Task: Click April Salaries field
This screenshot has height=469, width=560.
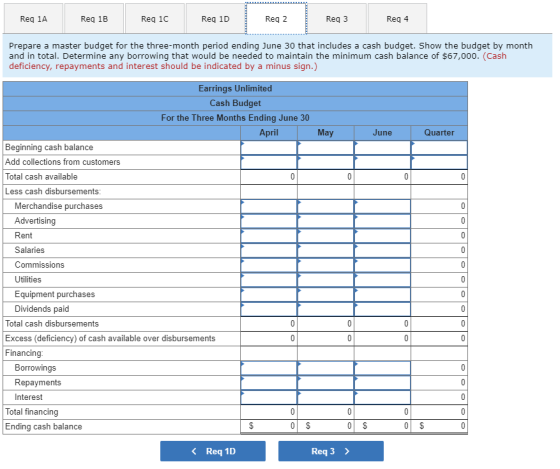Action: pos(269,250)
